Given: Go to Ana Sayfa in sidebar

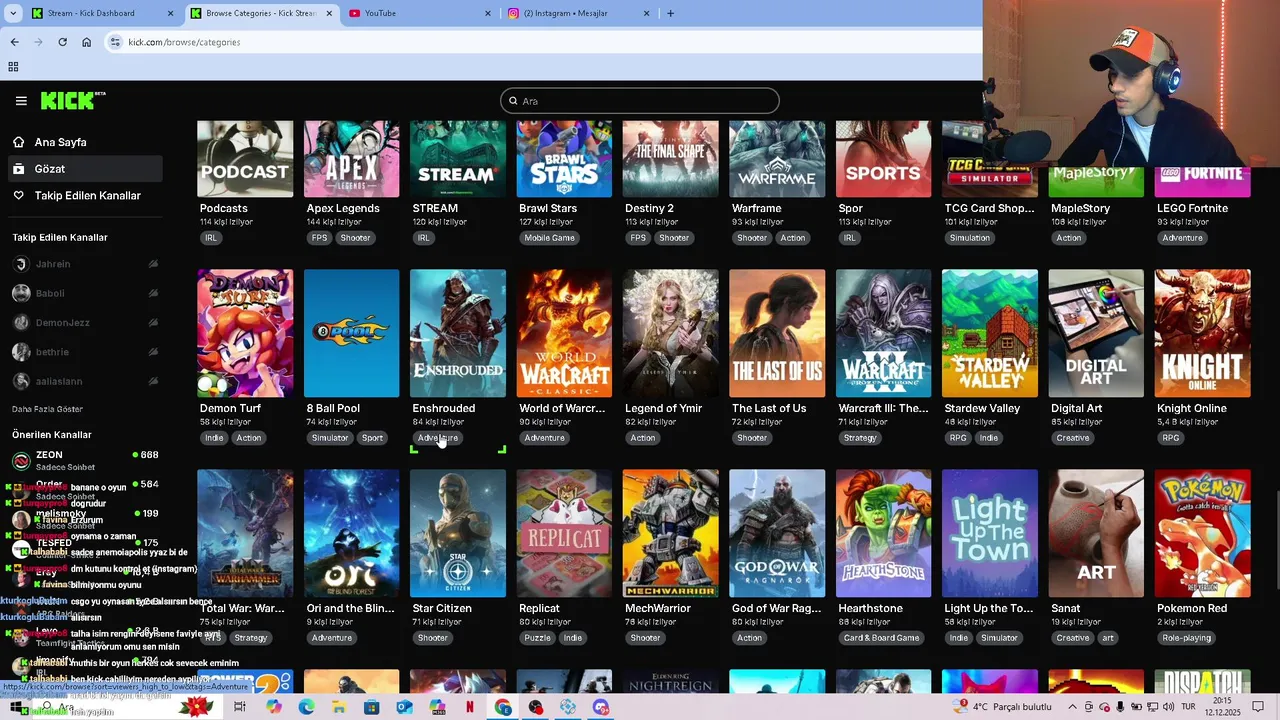Looking at the screenshot, I should [84, 142].
